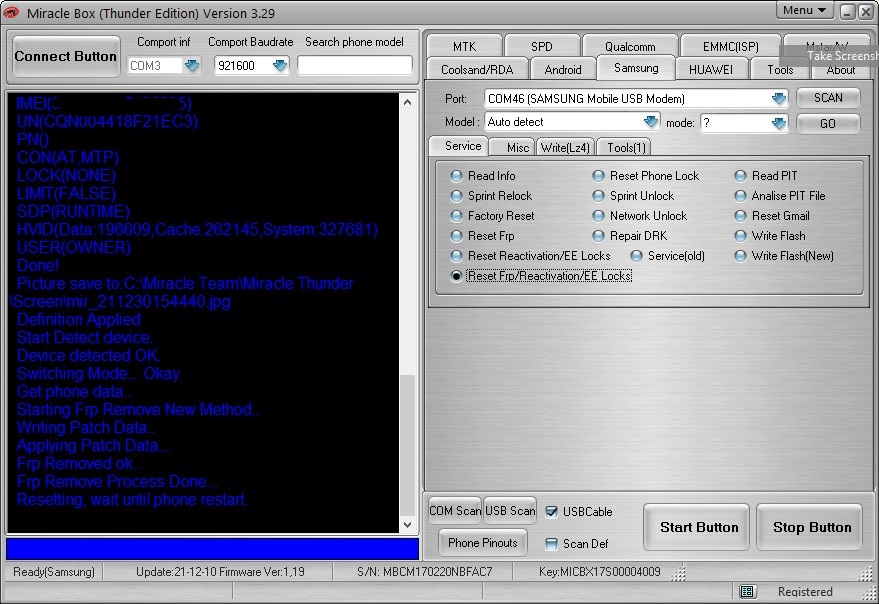The height and width of the screenshot is (604, 879).
Task: Click the 'Update:21-12-10 Firmware Ver:1,19' status entry
Action: coord(220,572)
